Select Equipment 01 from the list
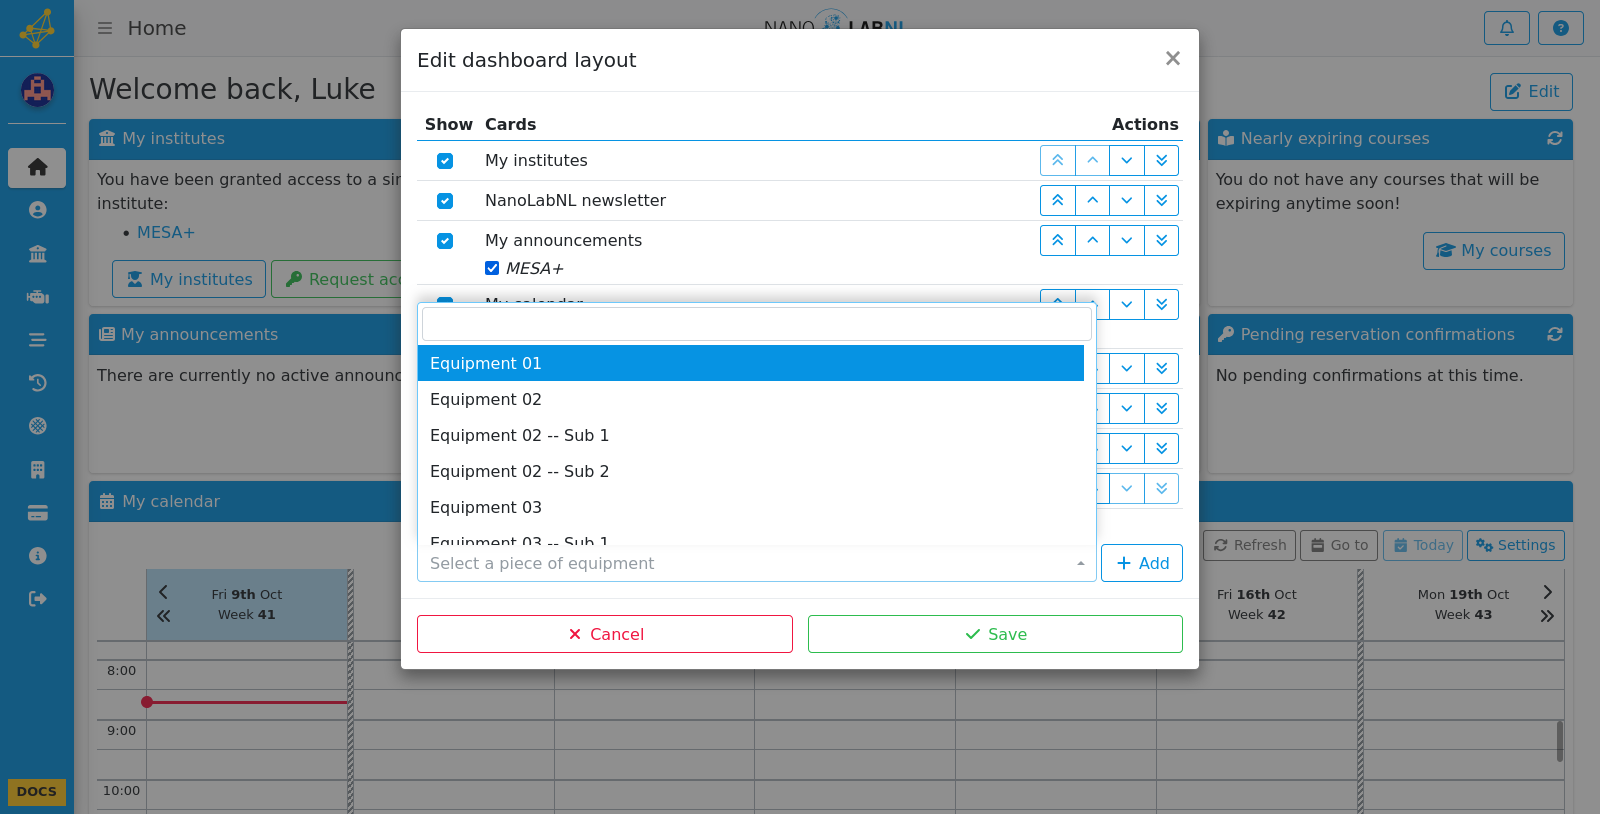Image resolution: width=1600 pixels, height=814 pixels. point(751,363)
